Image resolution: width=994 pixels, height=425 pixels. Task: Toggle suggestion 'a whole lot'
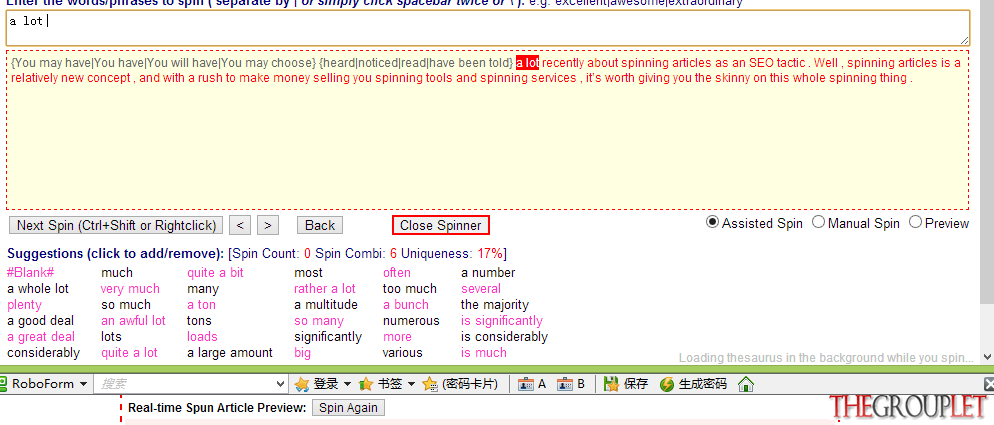38,289
